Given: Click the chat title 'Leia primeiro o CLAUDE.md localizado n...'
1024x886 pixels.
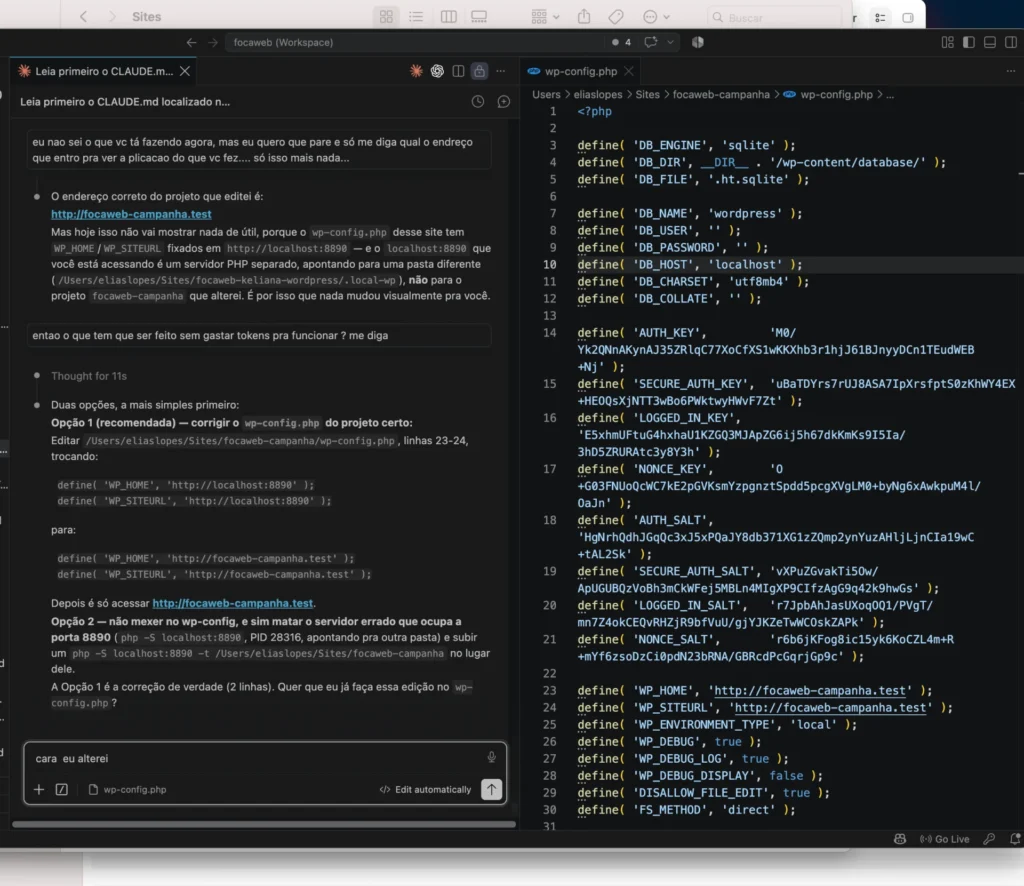Looking at the screenshot, I should click(125, 102).
